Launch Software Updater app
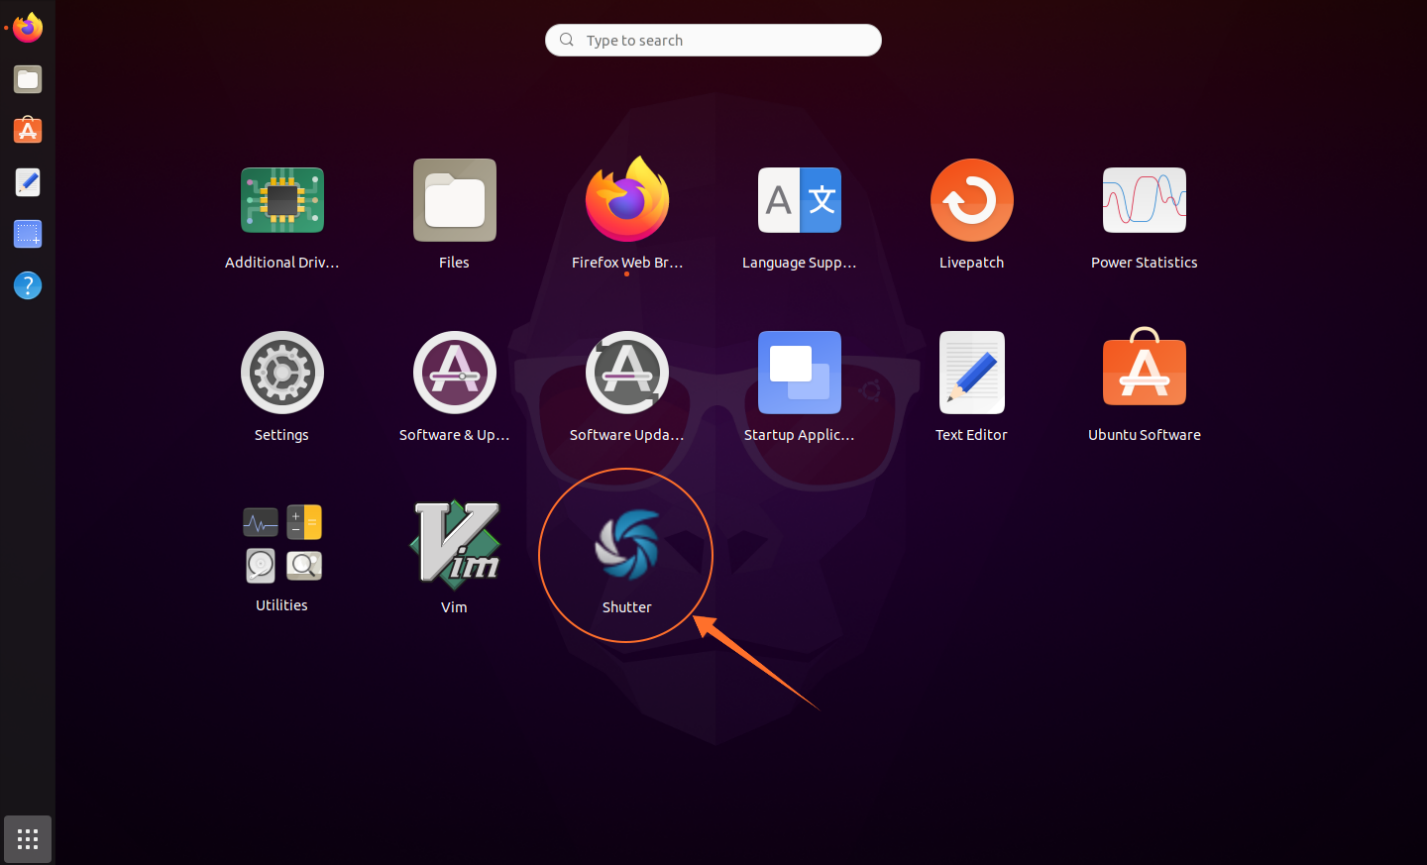 coord(627,372)
